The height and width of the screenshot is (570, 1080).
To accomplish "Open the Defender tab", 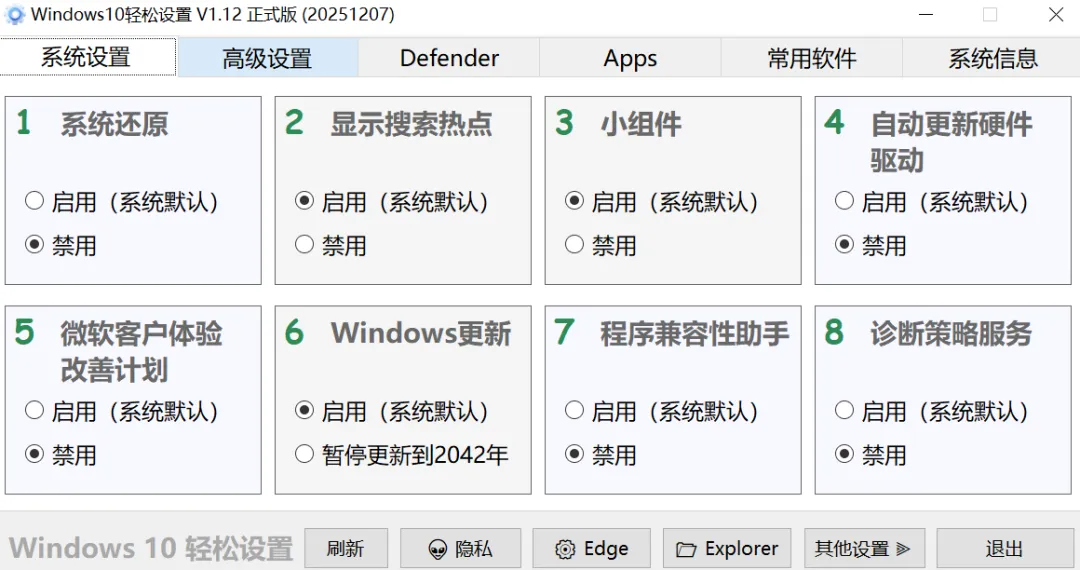I will [449, 58].
